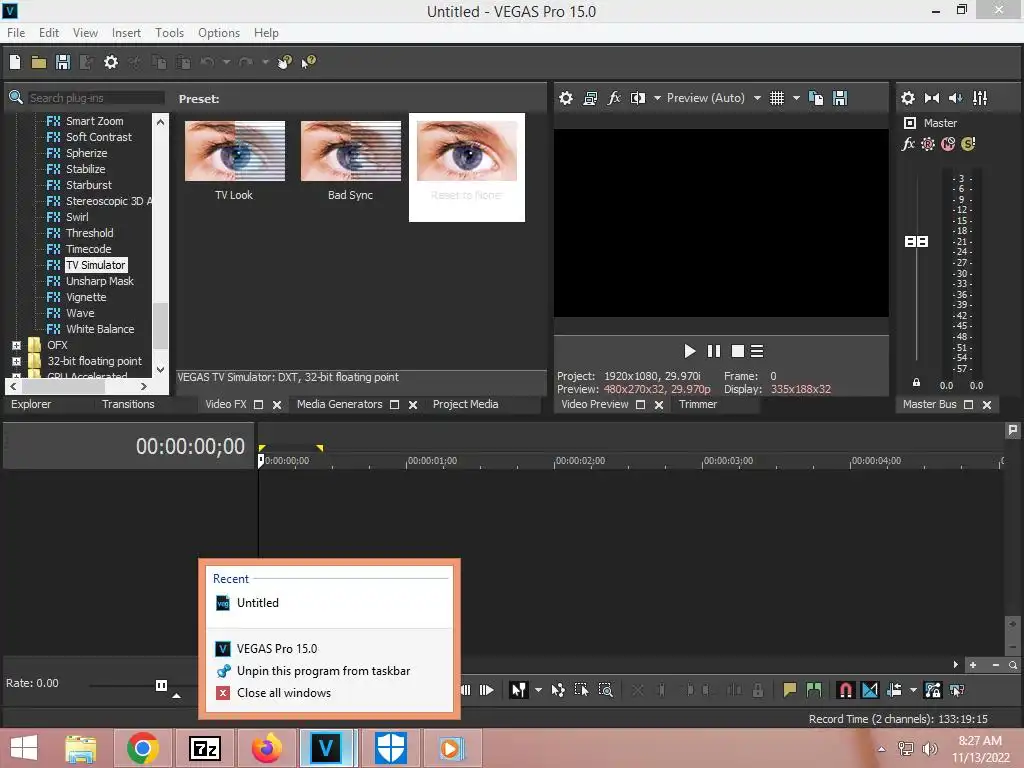The image size is (1024, 768).
Task: Toggle Auto Ripple icon
Action: [x=894, y=690]
